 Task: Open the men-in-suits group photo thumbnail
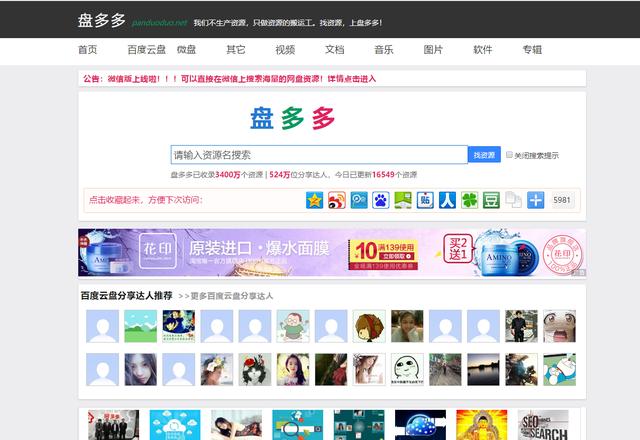(113, 425)
